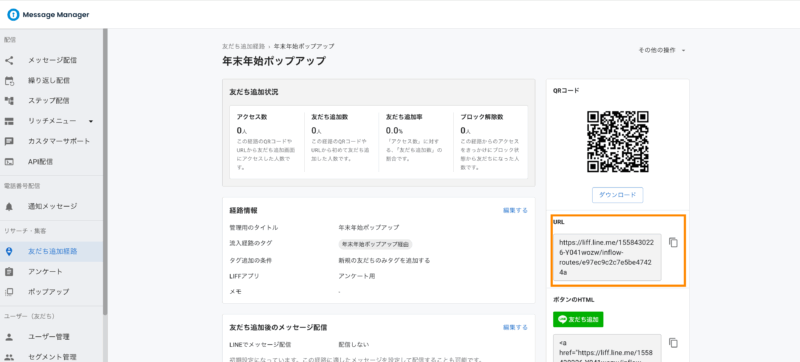The image size is (800, 362).
Task: Click the ダウンロード button under QR code
Action: pyautogui.click(x=617, y=195)
